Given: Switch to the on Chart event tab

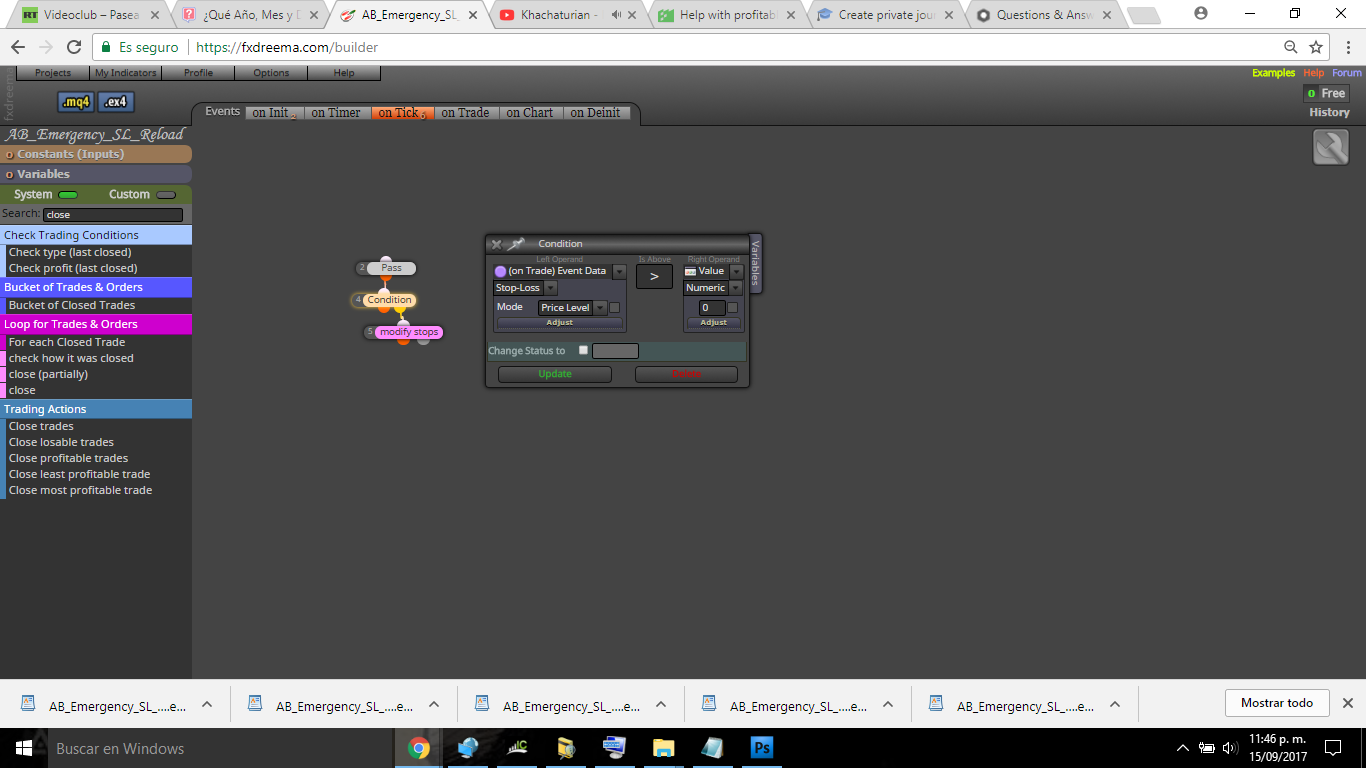Looking at the screenshot, I should click(x=530, y=113).
